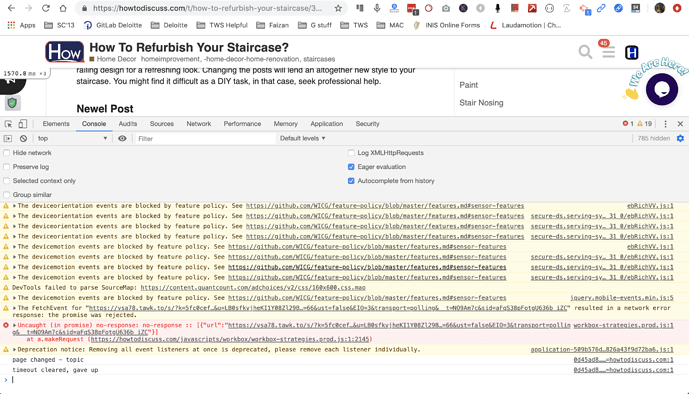This screenshot has width=689, height=394.
Task: Click the green shield icon on left edge
Action: (x=12, y=103)
